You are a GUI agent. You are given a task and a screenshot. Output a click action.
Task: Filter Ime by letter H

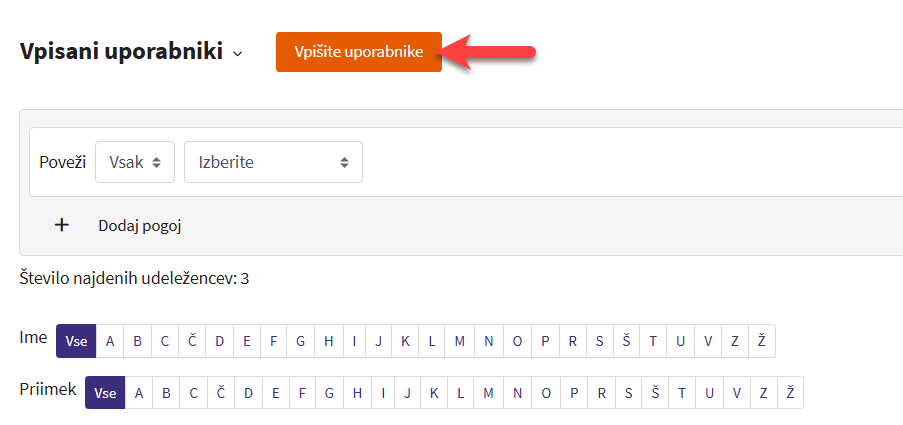pyautogui.click(x=328, y=341)
